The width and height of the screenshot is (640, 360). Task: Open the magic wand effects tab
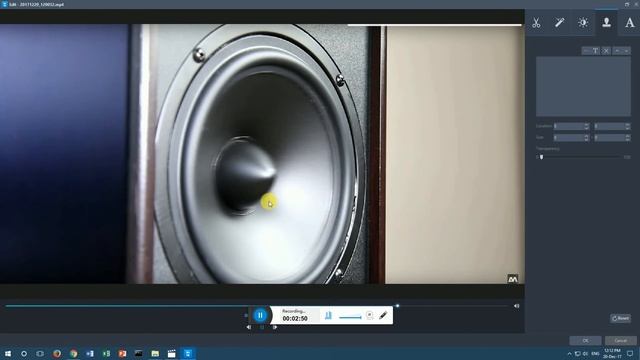pos(559,23)
